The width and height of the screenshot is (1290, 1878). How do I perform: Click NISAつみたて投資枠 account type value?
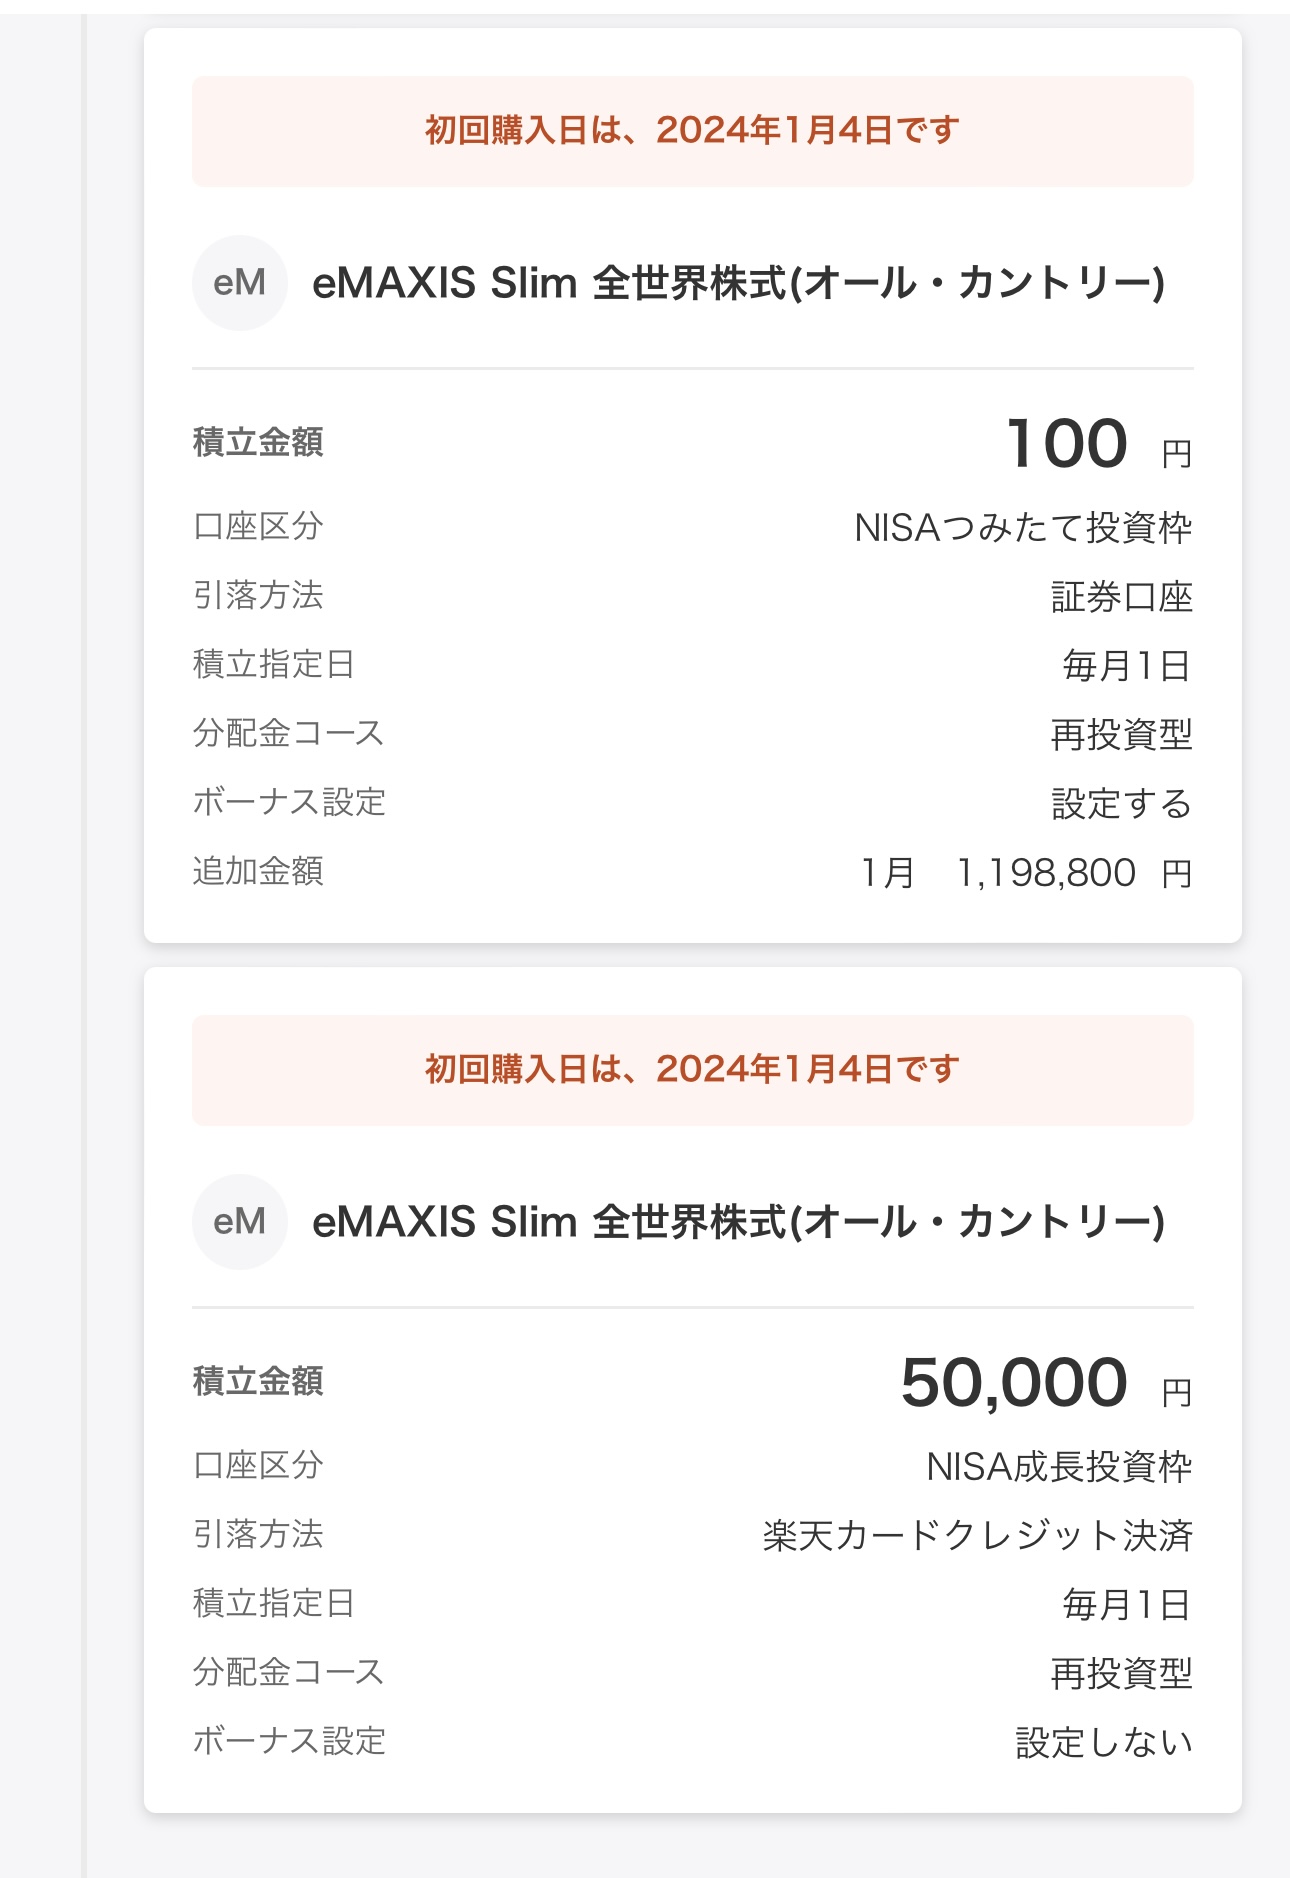1023,527
